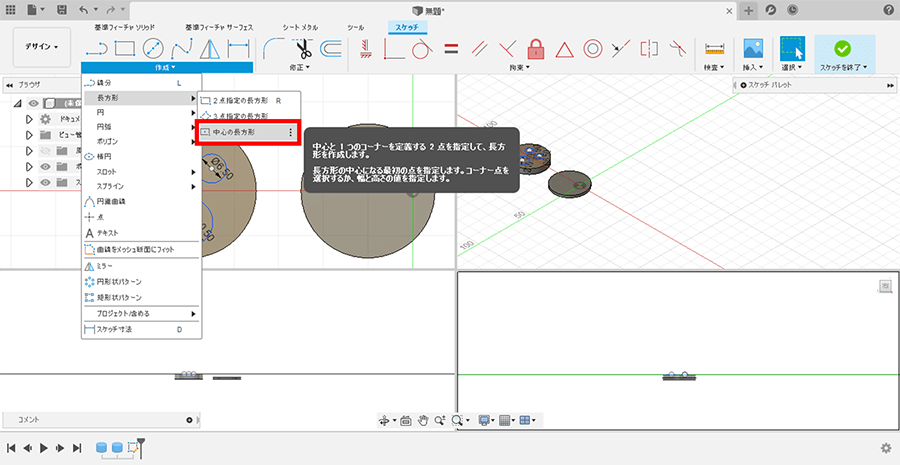Toggle visibility eye on last browser folder
The height and width of the screenshot is (465, 900).
[45, 183]
